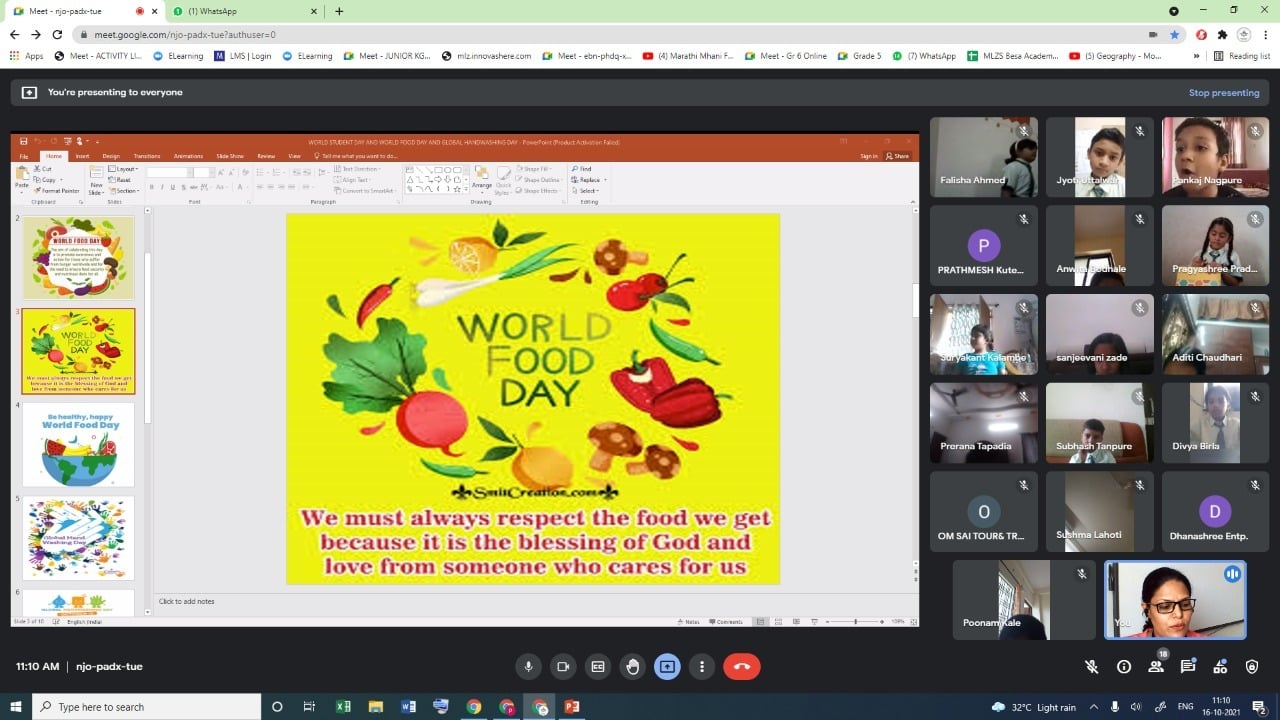Click Stop presenting link
This screenshot has height=720, width=1280.
pos(1224,92)
